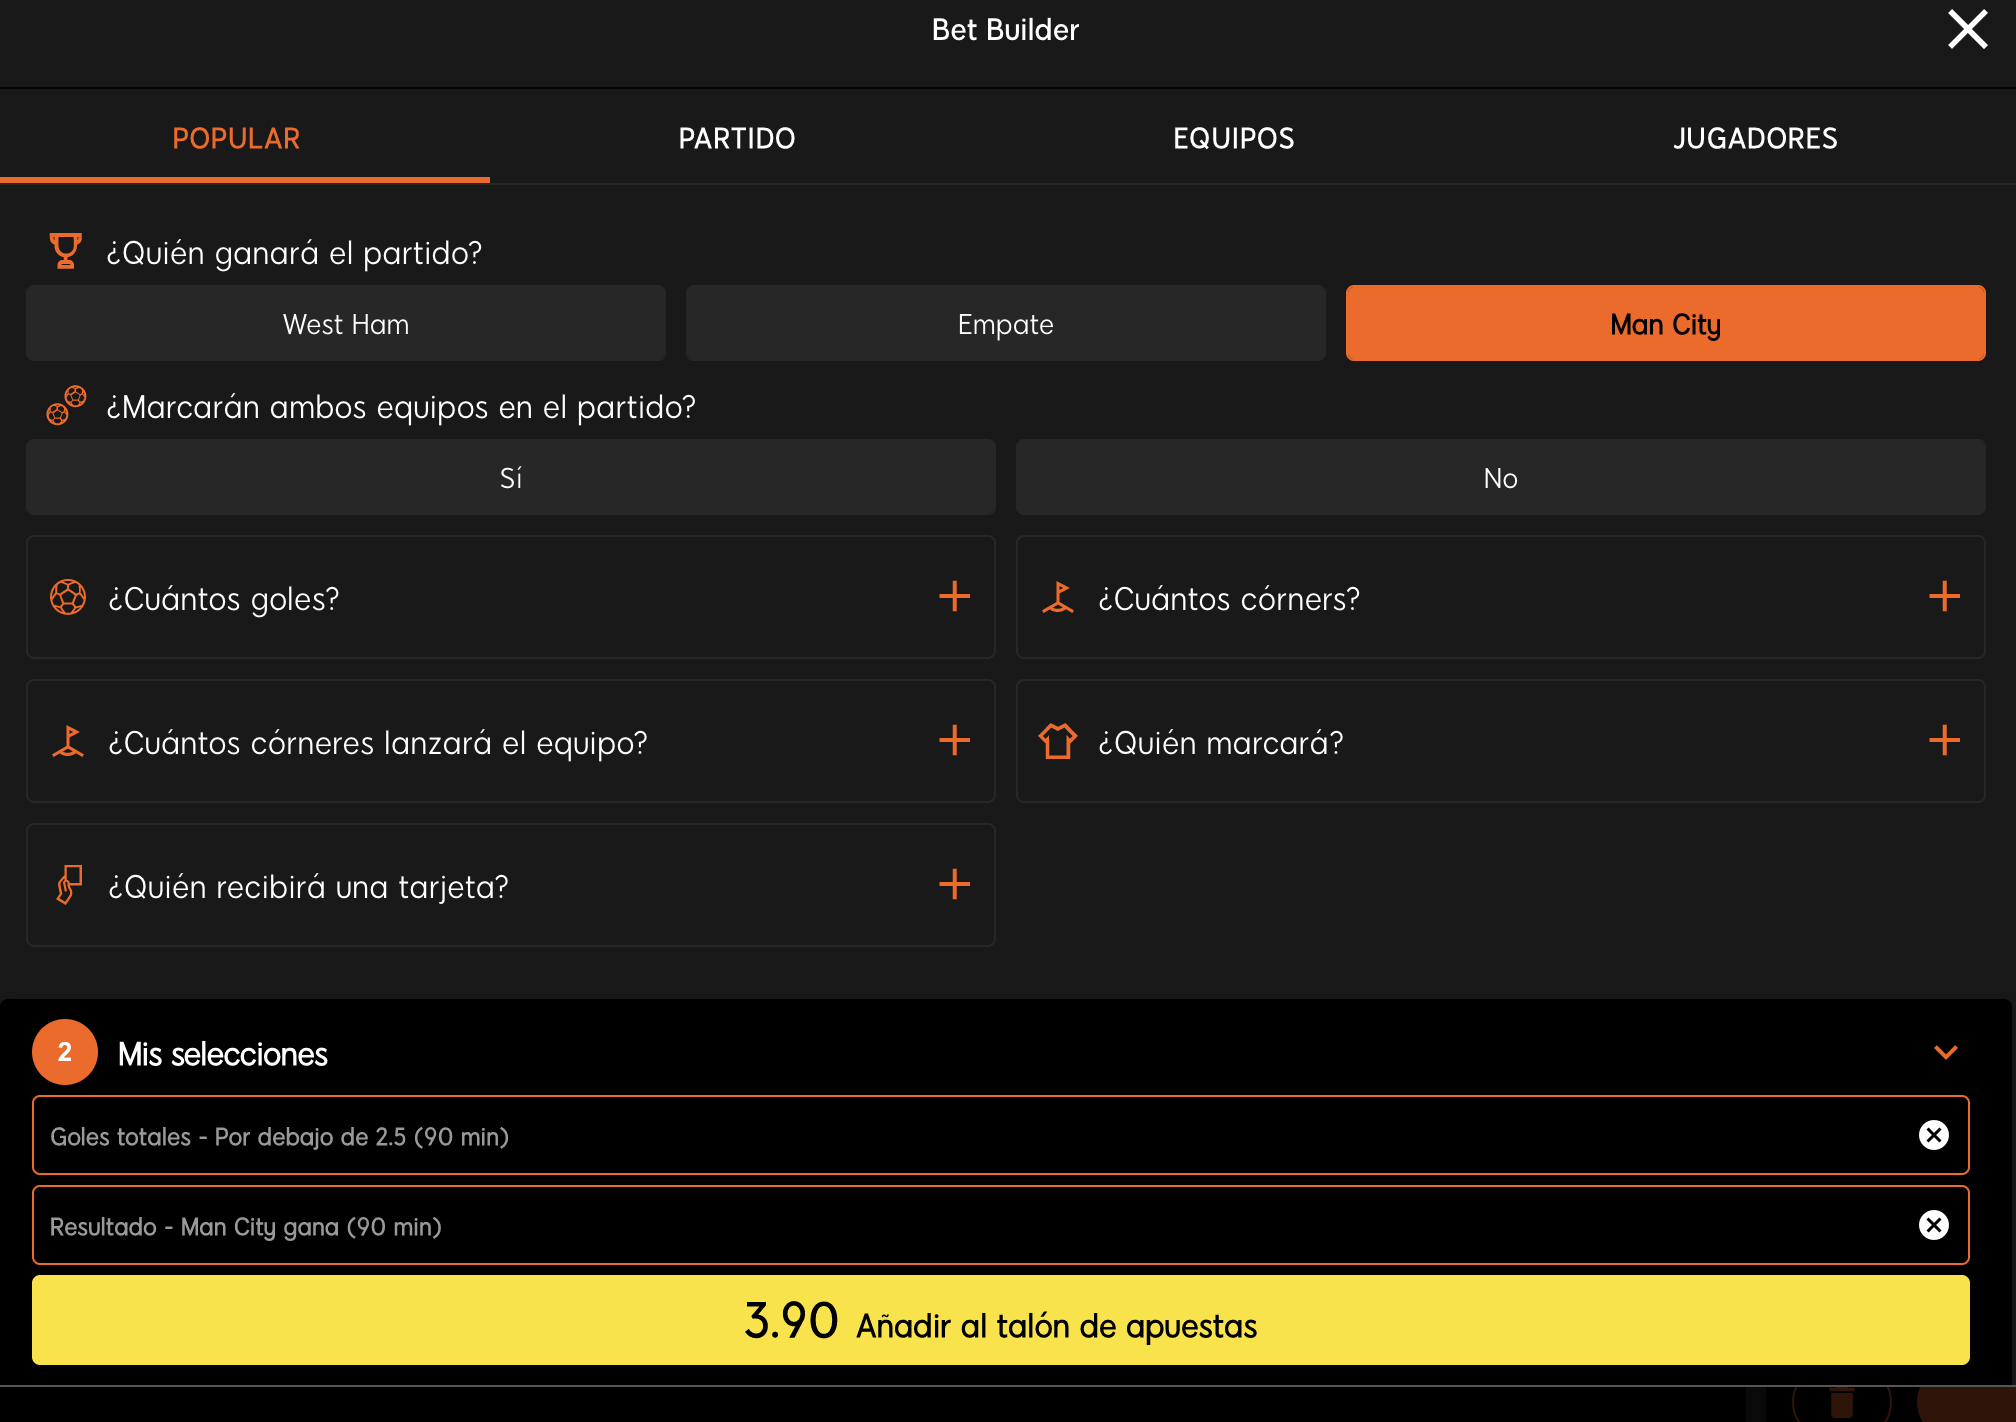Click the two-balls icon for both teams scoring
Image resolution: width=2016 pixels, height=1422 pixels.
(x=66, y=405)
